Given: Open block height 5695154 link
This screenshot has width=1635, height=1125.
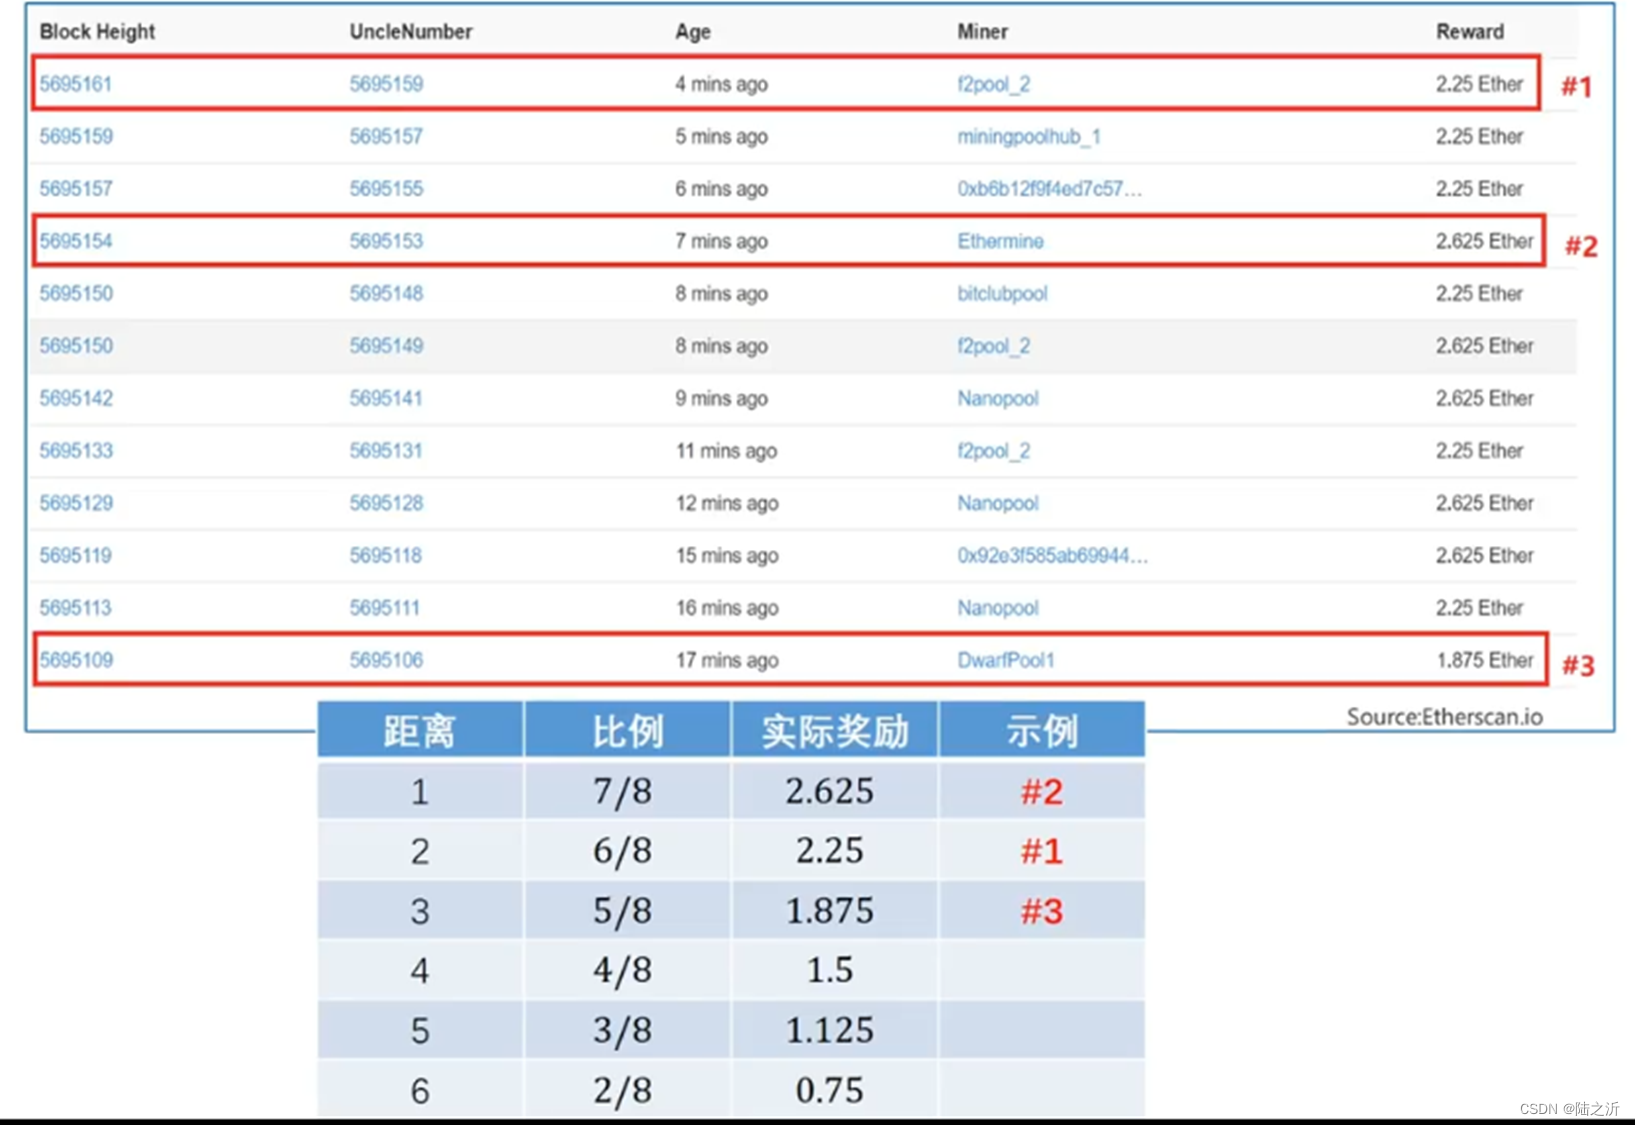Looking at the screenshot, I should 76,241.
